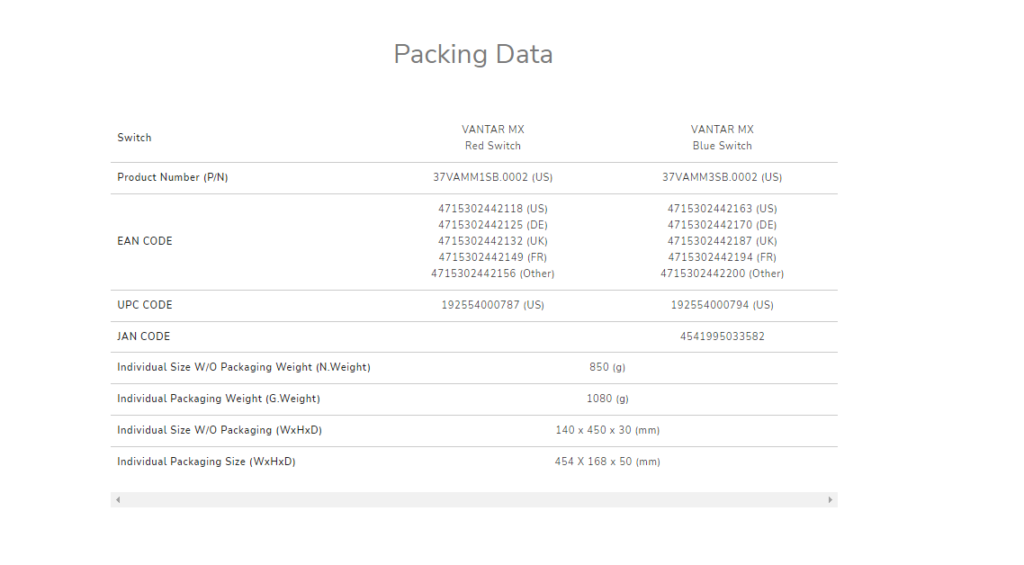Click the UPC CODE row label

145,305
